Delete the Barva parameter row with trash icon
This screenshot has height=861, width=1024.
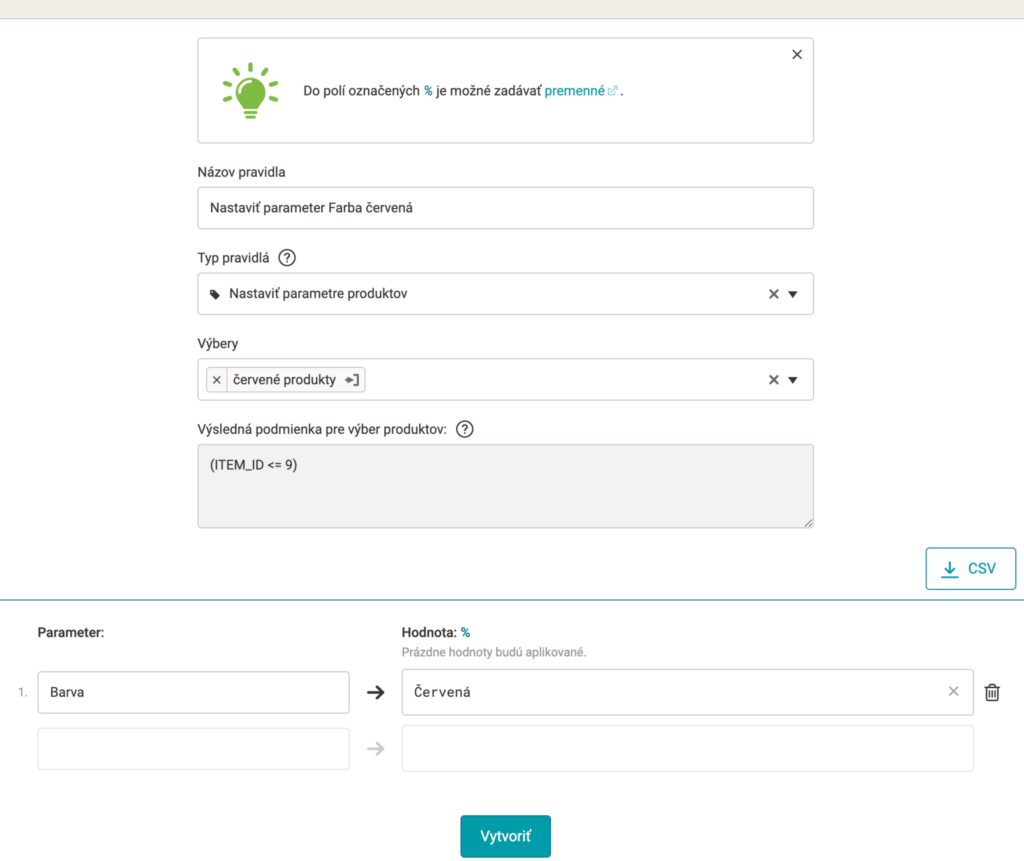(x=992, y=692)
